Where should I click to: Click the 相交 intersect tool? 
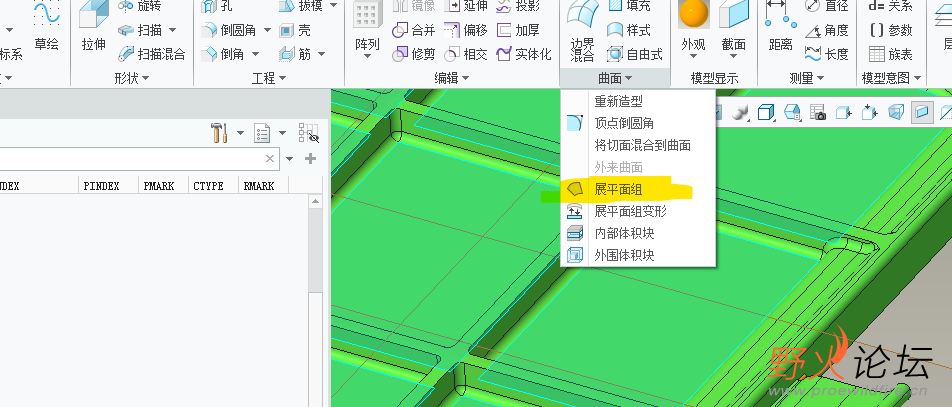tap(466, 54)
